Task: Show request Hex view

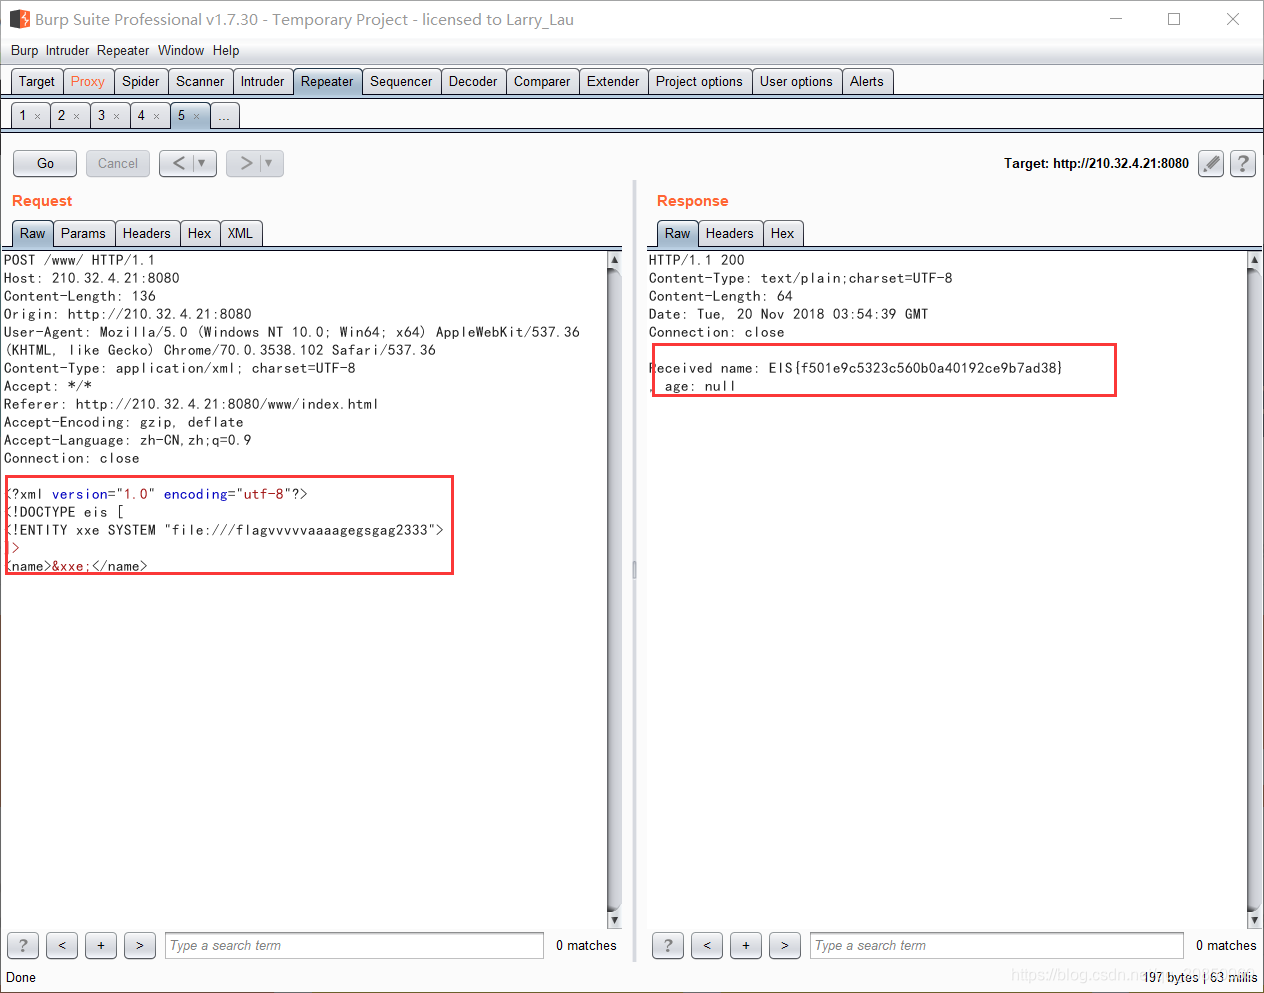Action: (200, 234)
